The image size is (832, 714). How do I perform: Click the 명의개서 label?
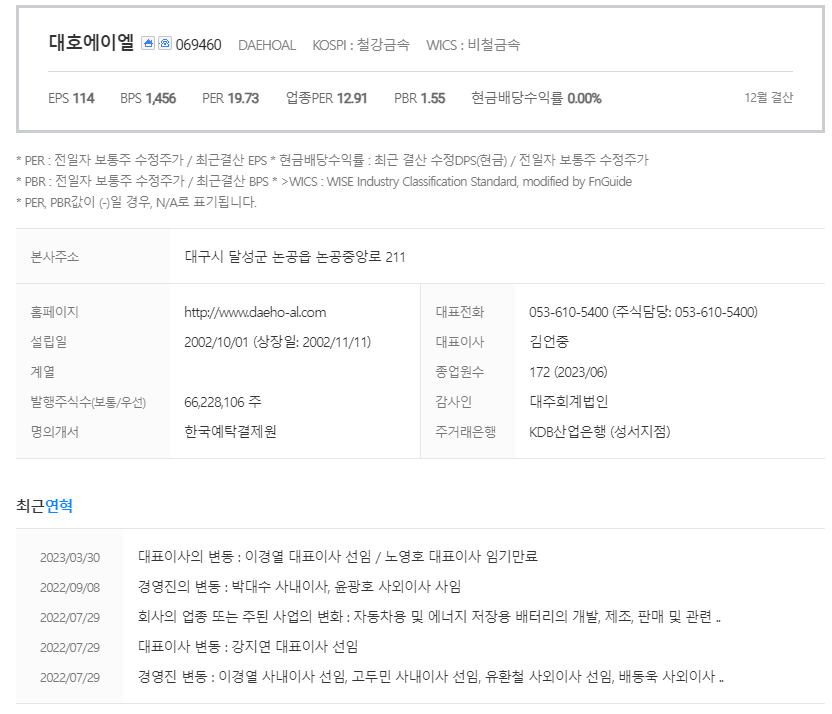55,432
